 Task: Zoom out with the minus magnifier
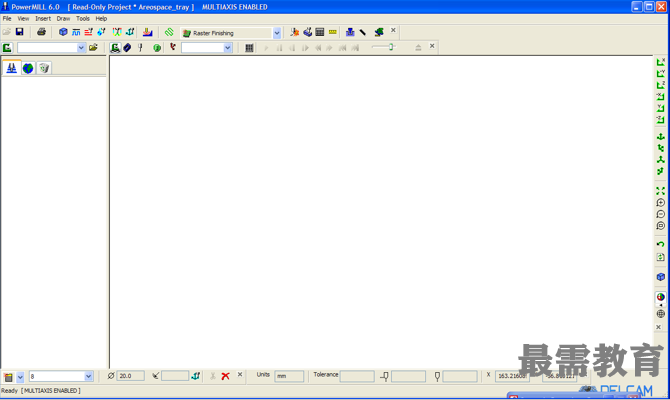click(x=661, y=214)
